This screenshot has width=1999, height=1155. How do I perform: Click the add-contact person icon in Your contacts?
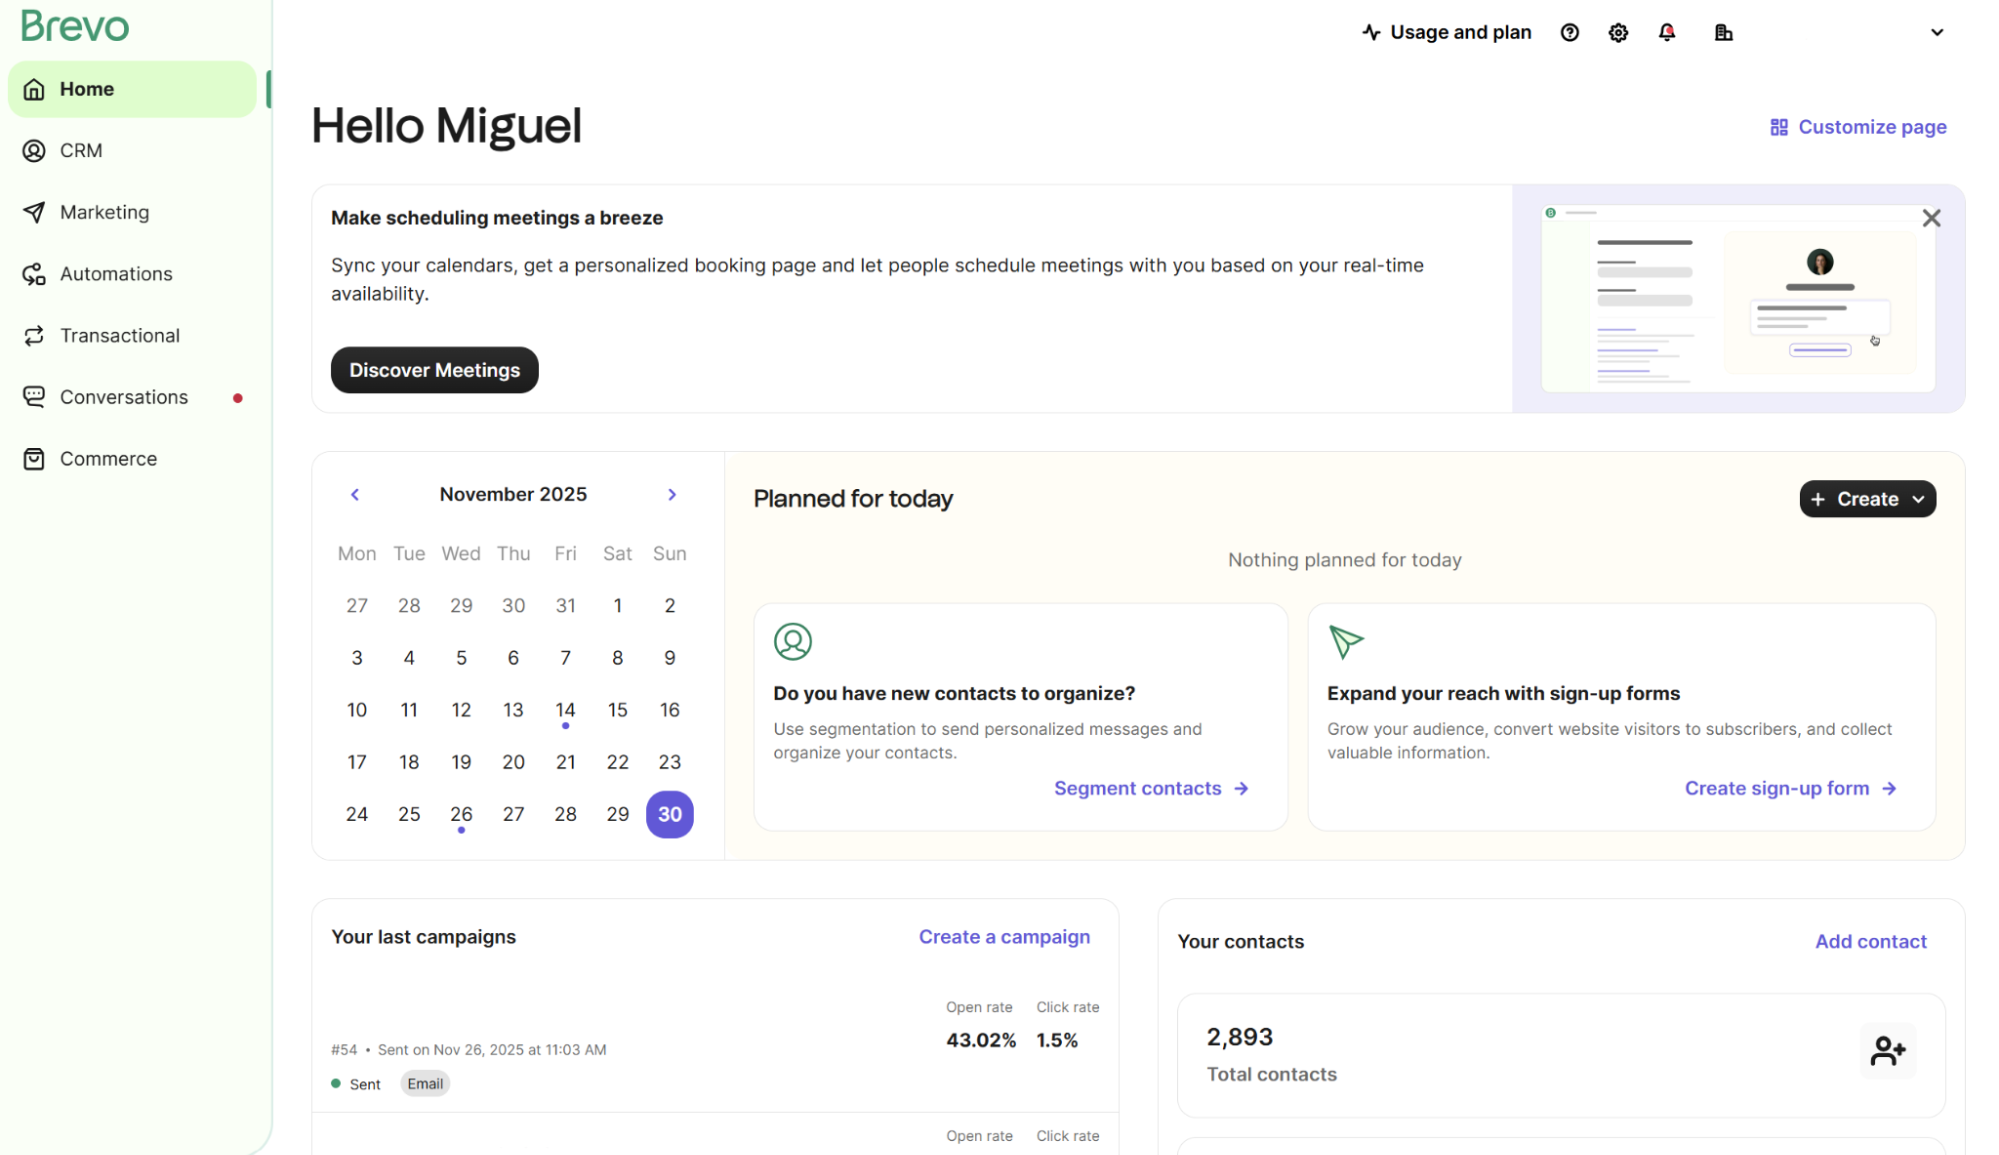click(x=1888, y=1050)
